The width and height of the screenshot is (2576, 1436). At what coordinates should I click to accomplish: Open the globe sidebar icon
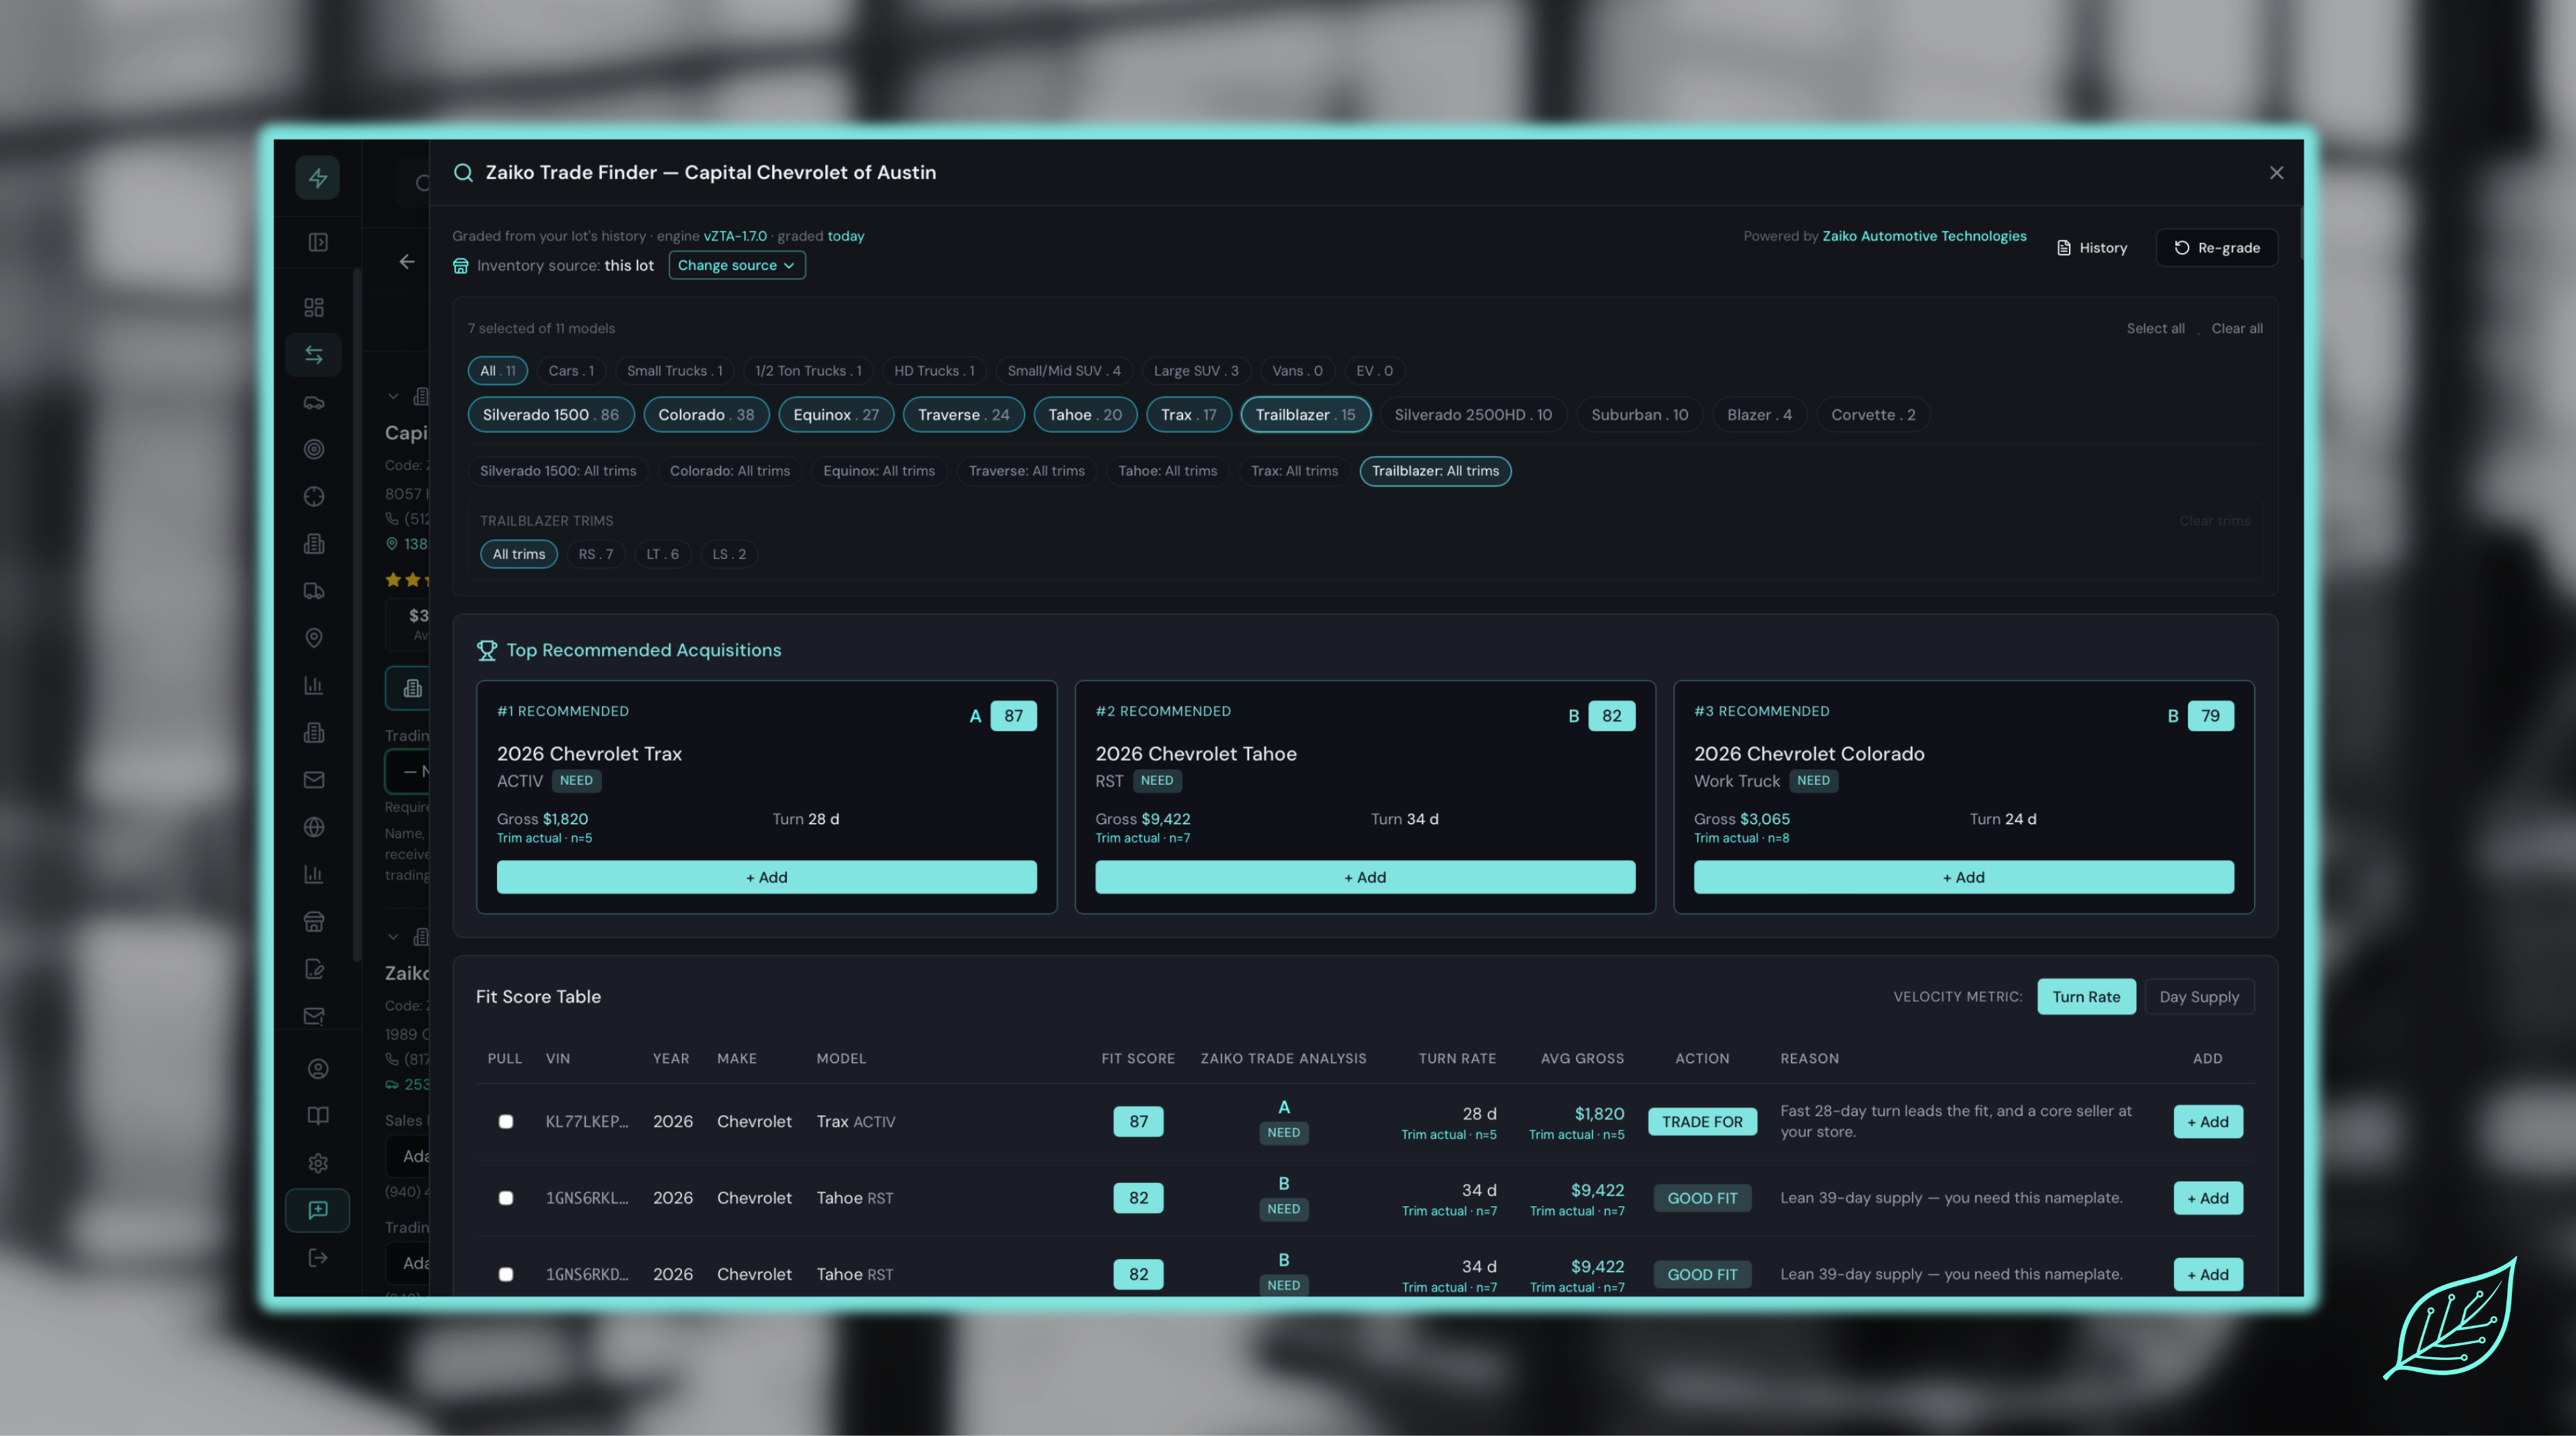[x=314, y=827]
